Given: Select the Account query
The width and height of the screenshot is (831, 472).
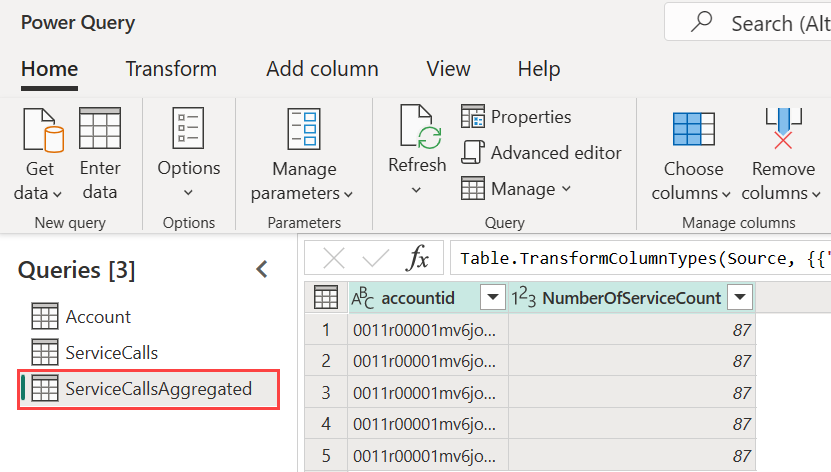Looking at the screenshot, I should [x=98, y=317].
